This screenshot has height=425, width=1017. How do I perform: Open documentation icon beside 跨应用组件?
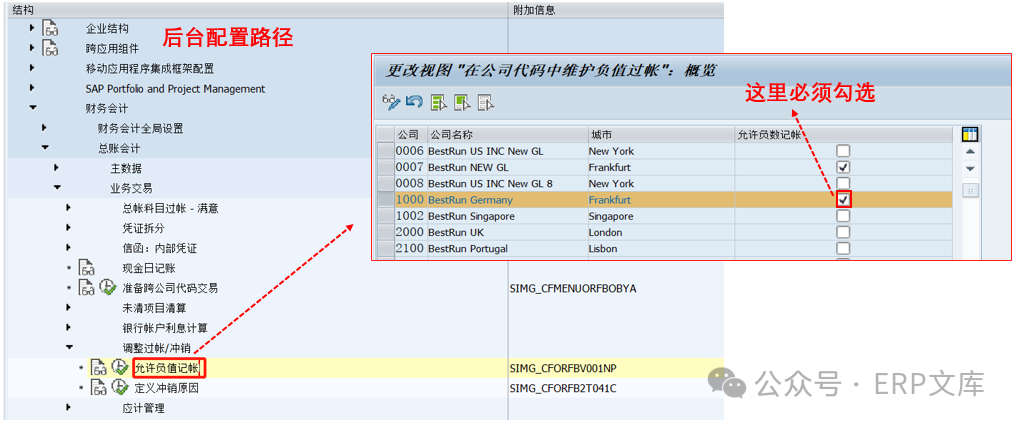coord(51,48)
